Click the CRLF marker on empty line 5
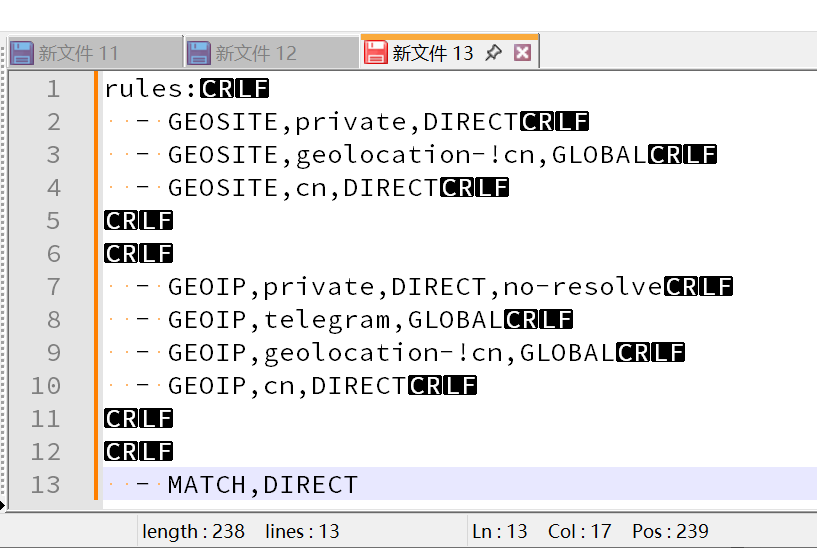Image resolution: width=817 pixels, height=548 pixels. pyautogui.click(x=138, y=221)
